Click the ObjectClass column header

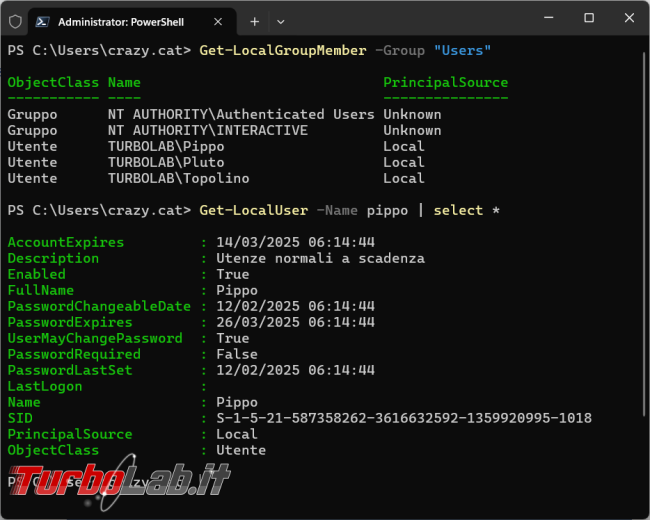pyautogui.click(x=53, y=83)
